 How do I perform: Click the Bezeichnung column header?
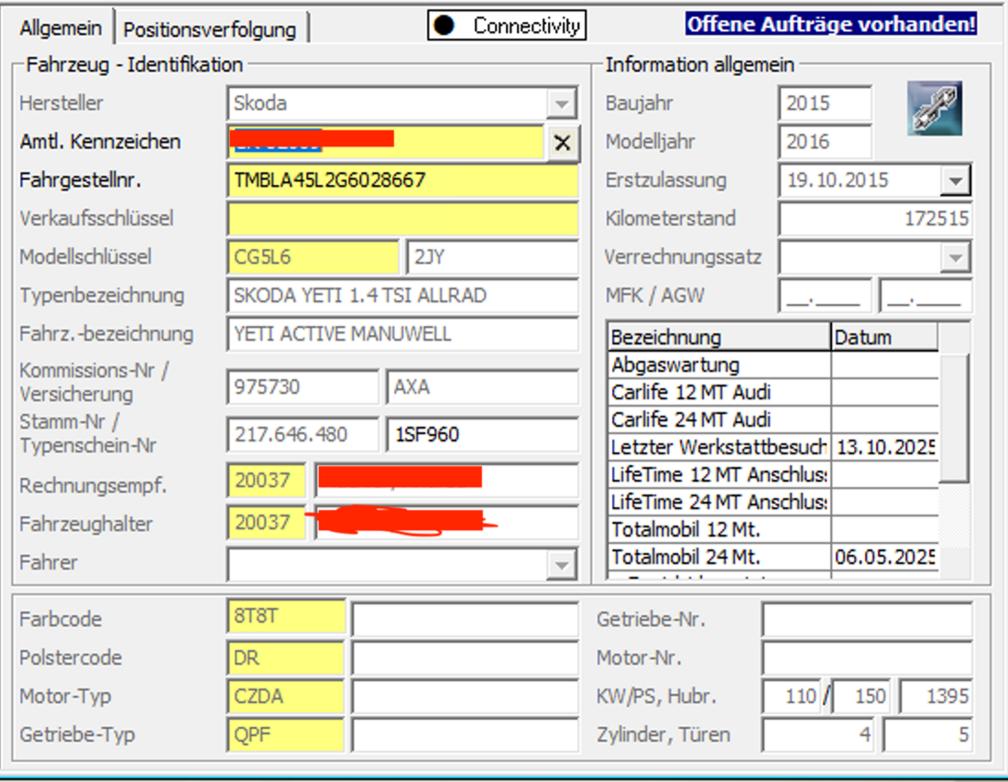click(718, 337)
